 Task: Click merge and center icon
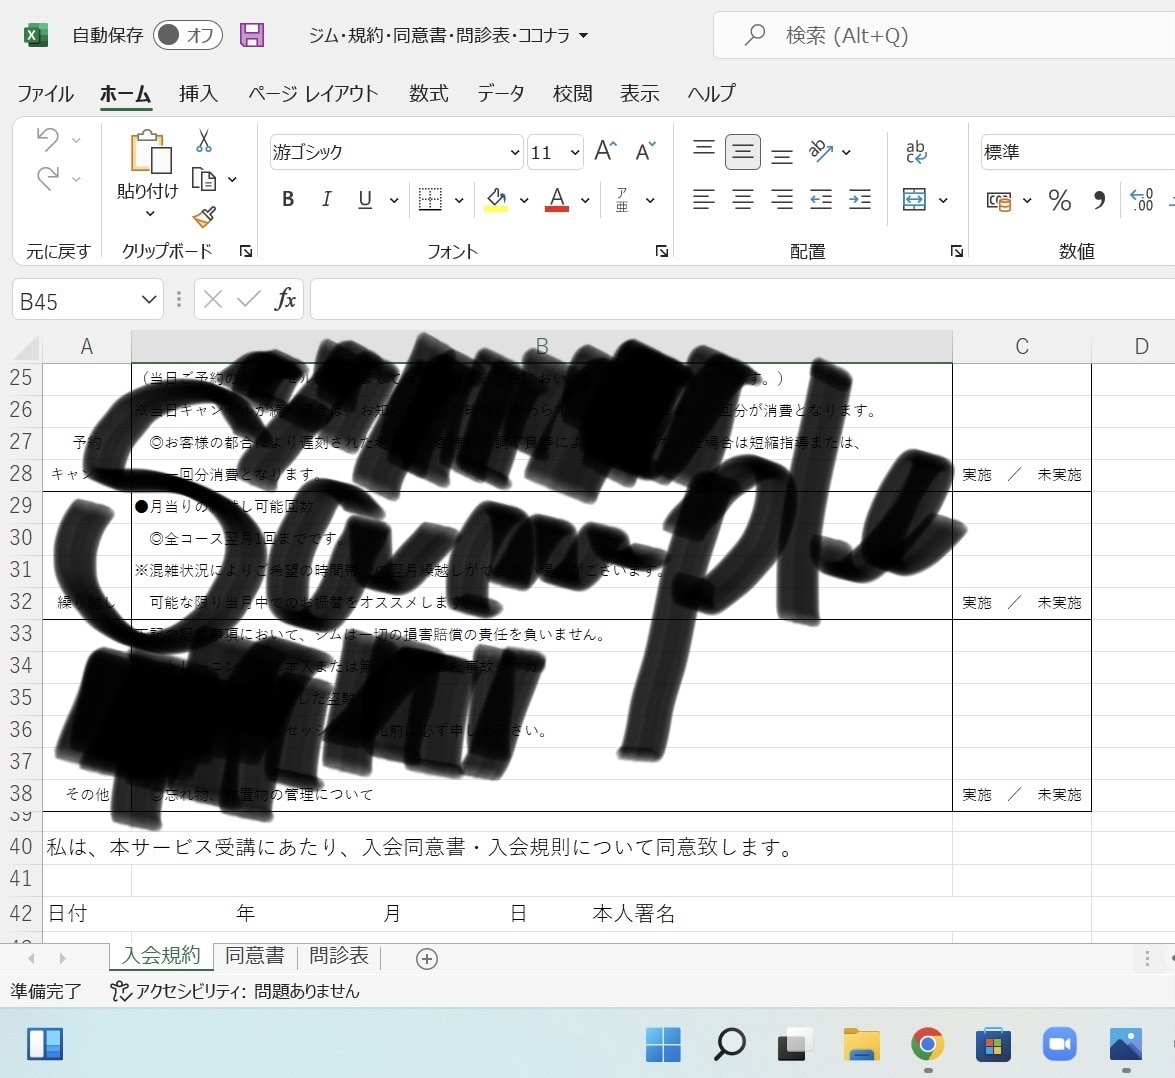[914, 199]
